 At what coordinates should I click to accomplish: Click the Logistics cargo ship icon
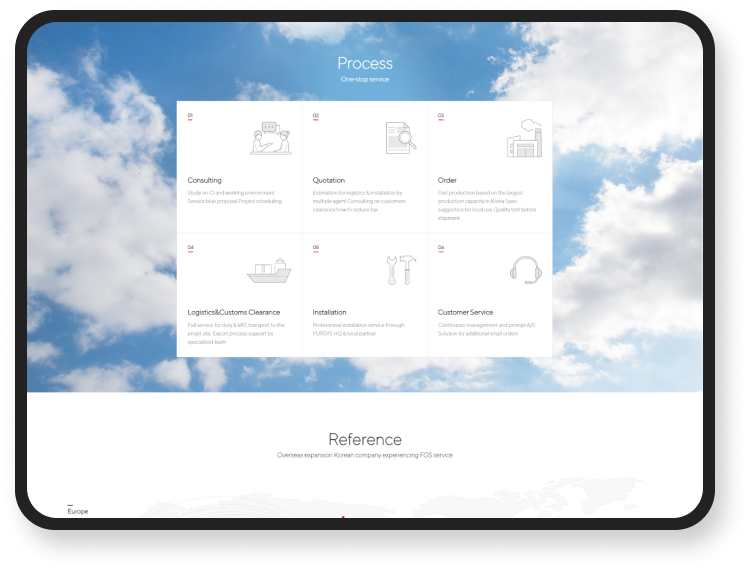[268, 271]
